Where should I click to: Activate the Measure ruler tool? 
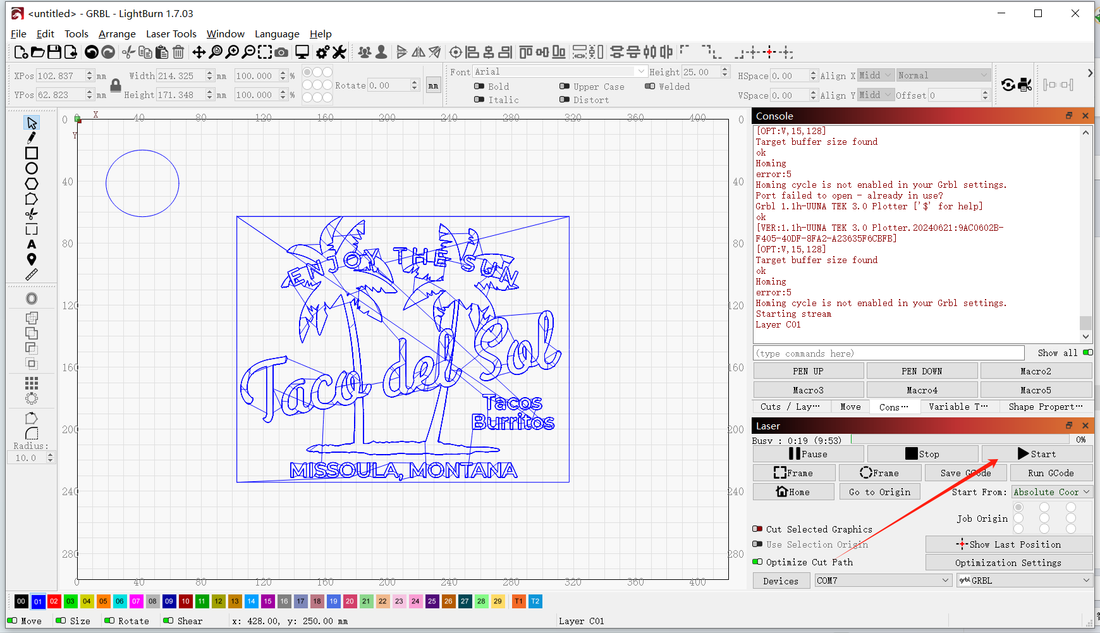click(x=32, y=274)
